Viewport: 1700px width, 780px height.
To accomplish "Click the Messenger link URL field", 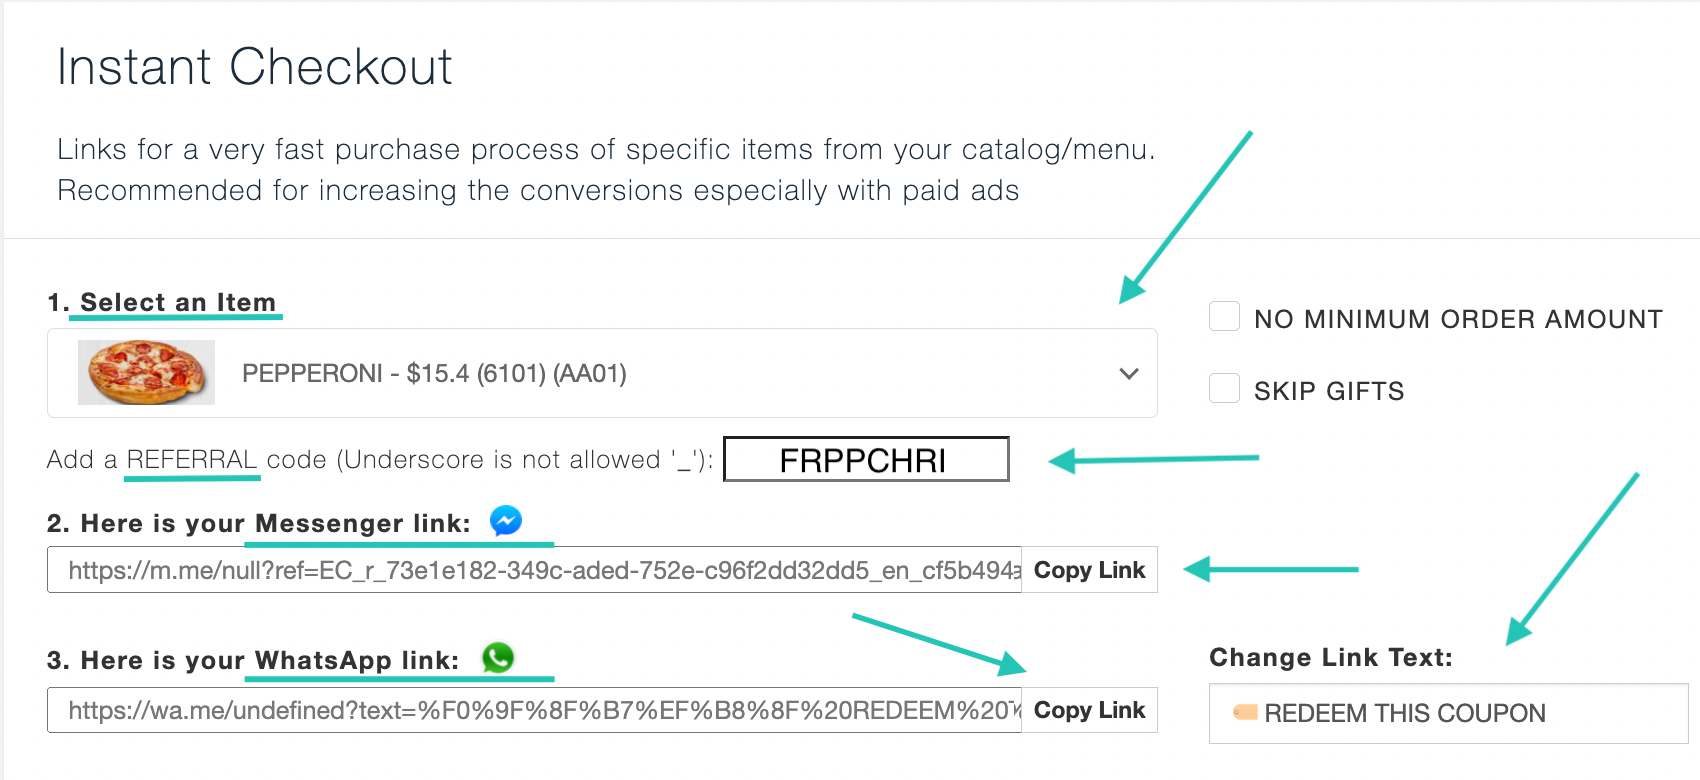I will pos(535,570).
